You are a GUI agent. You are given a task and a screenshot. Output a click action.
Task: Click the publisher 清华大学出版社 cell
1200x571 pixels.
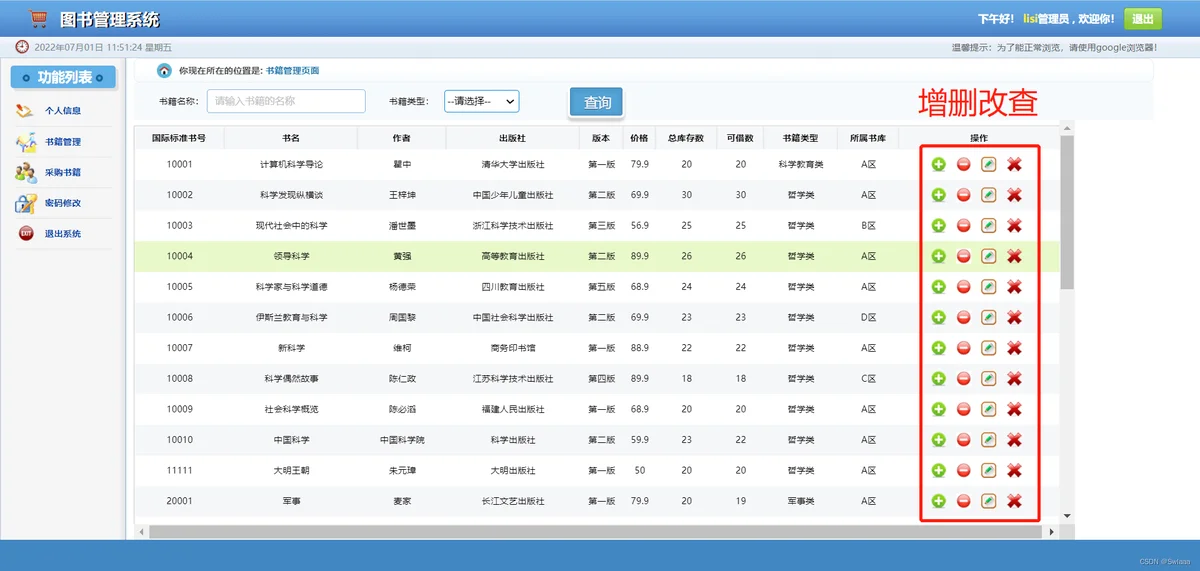(x=513, y=164)
